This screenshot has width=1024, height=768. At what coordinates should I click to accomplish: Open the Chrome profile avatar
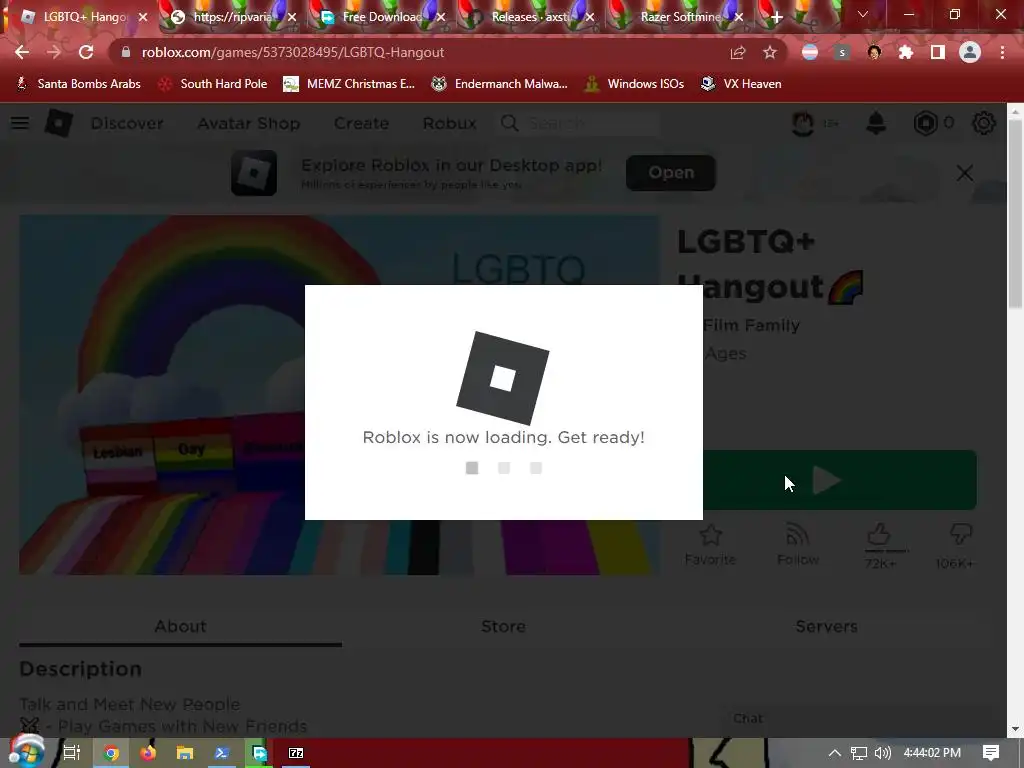970,52
